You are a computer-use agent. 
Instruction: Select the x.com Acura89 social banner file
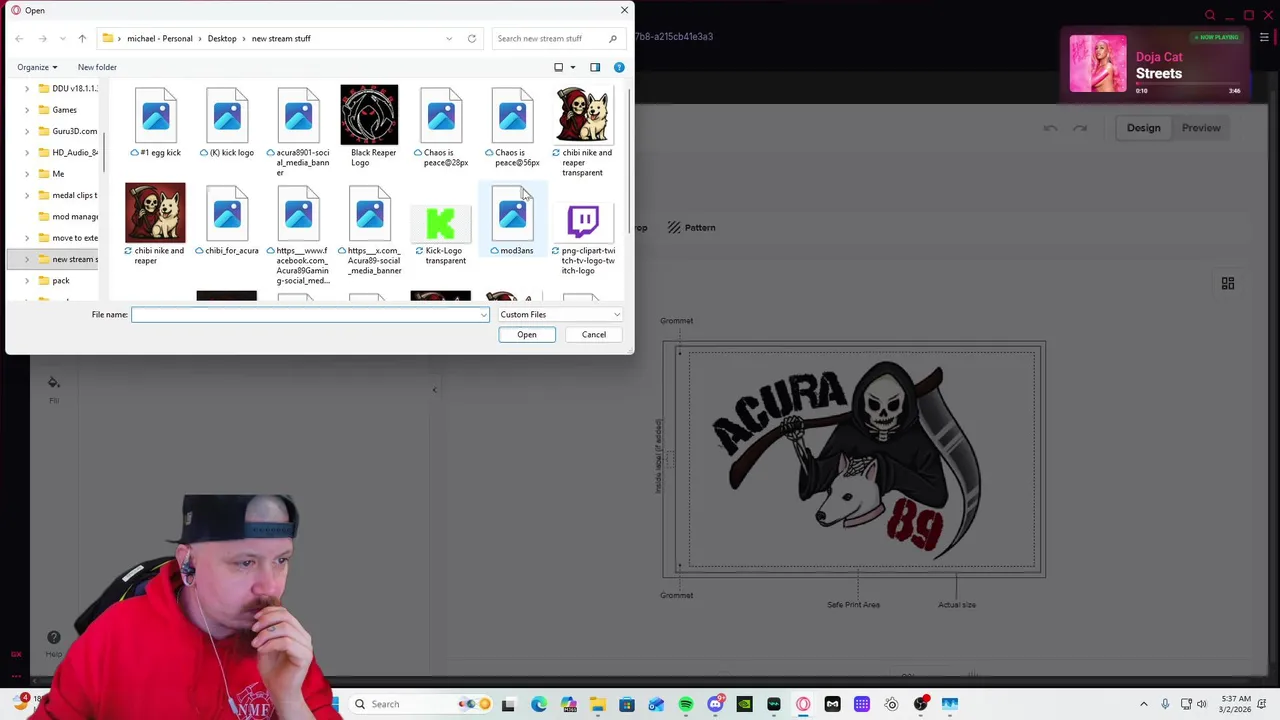pos(370,229)
